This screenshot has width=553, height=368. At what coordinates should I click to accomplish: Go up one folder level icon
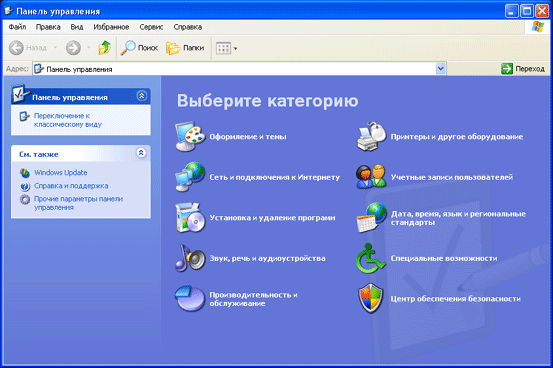click(104, 48)
